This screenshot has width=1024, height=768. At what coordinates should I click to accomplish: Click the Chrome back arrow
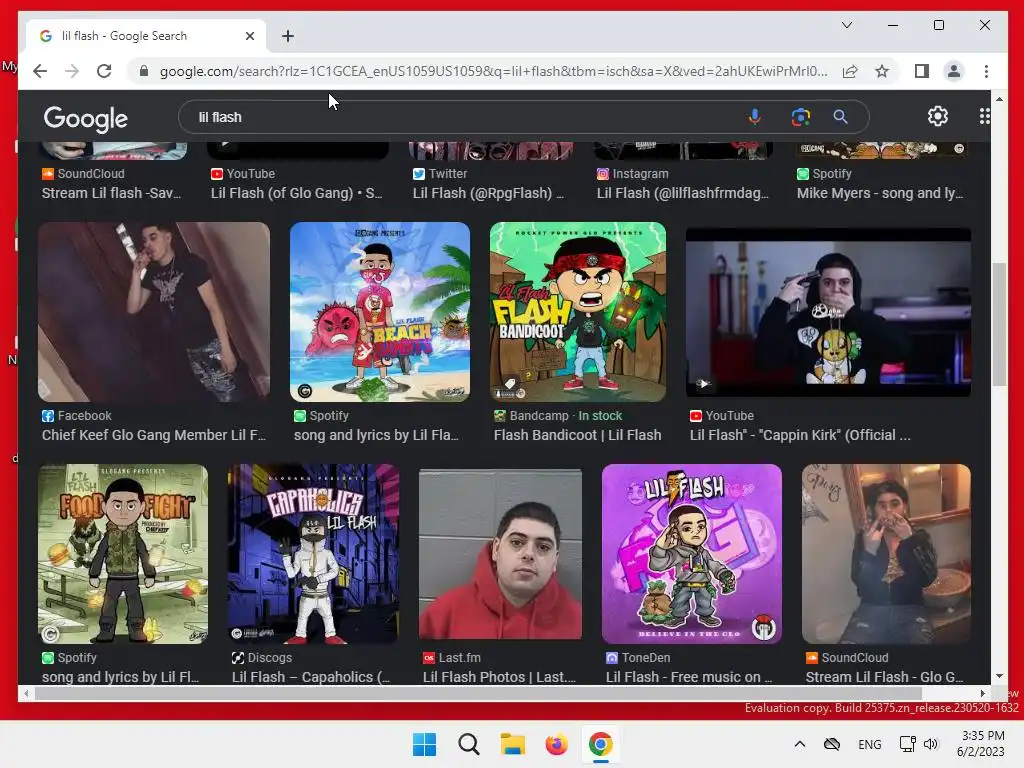tap(40, 71)
